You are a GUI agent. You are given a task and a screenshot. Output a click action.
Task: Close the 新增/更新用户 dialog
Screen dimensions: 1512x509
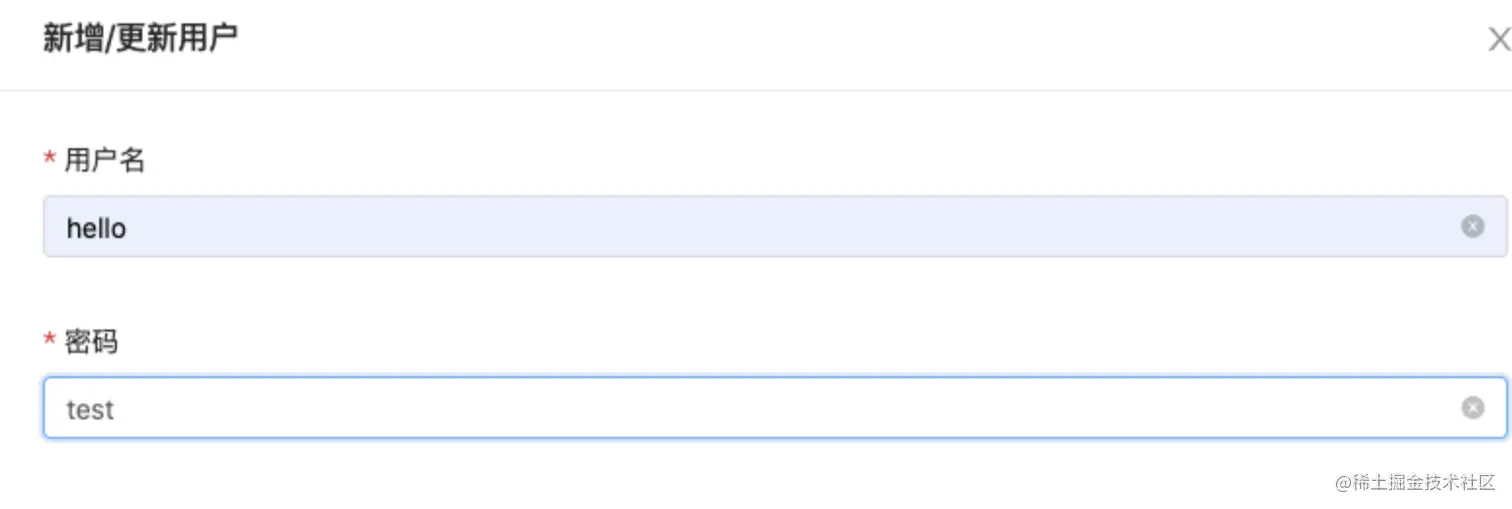pos(1498,40)
